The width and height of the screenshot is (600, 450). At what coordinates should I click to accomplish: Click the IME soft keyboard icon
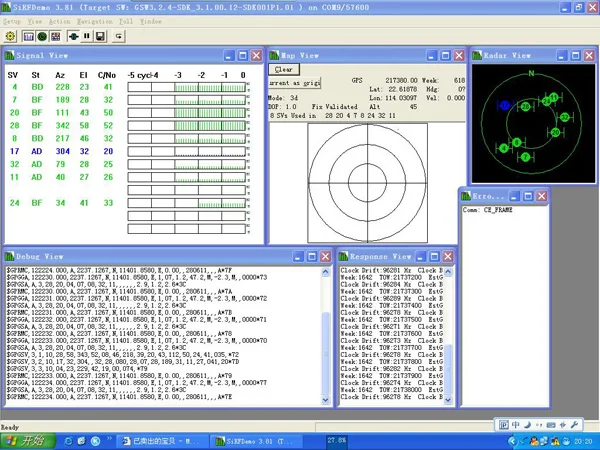click(551, 424)
